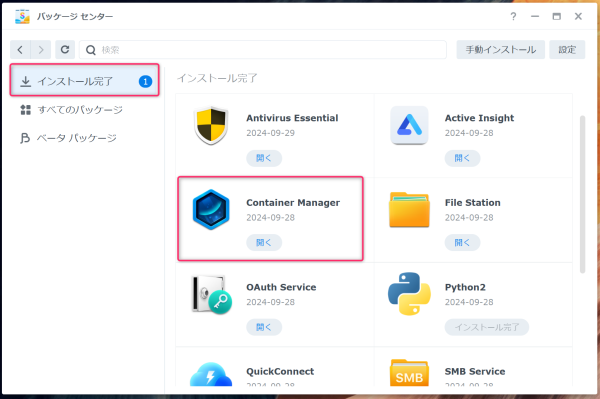
Task: Click the Python2 title
Action: tap(465, 287)
